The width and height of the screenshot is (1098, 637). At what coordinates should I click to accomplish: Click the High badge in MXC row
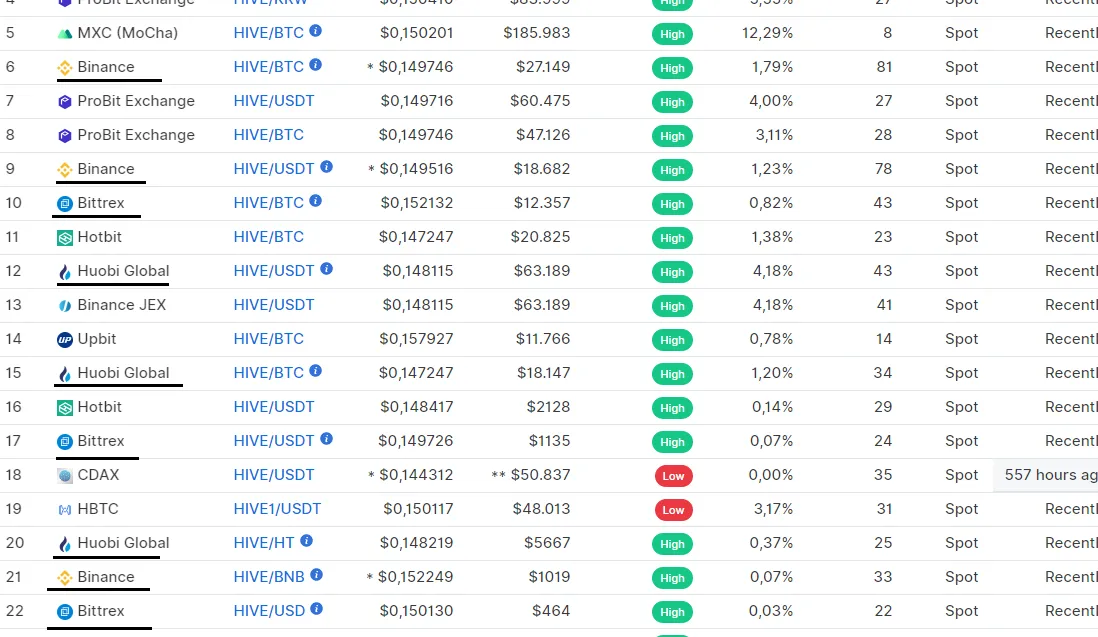tap(672, 34)
